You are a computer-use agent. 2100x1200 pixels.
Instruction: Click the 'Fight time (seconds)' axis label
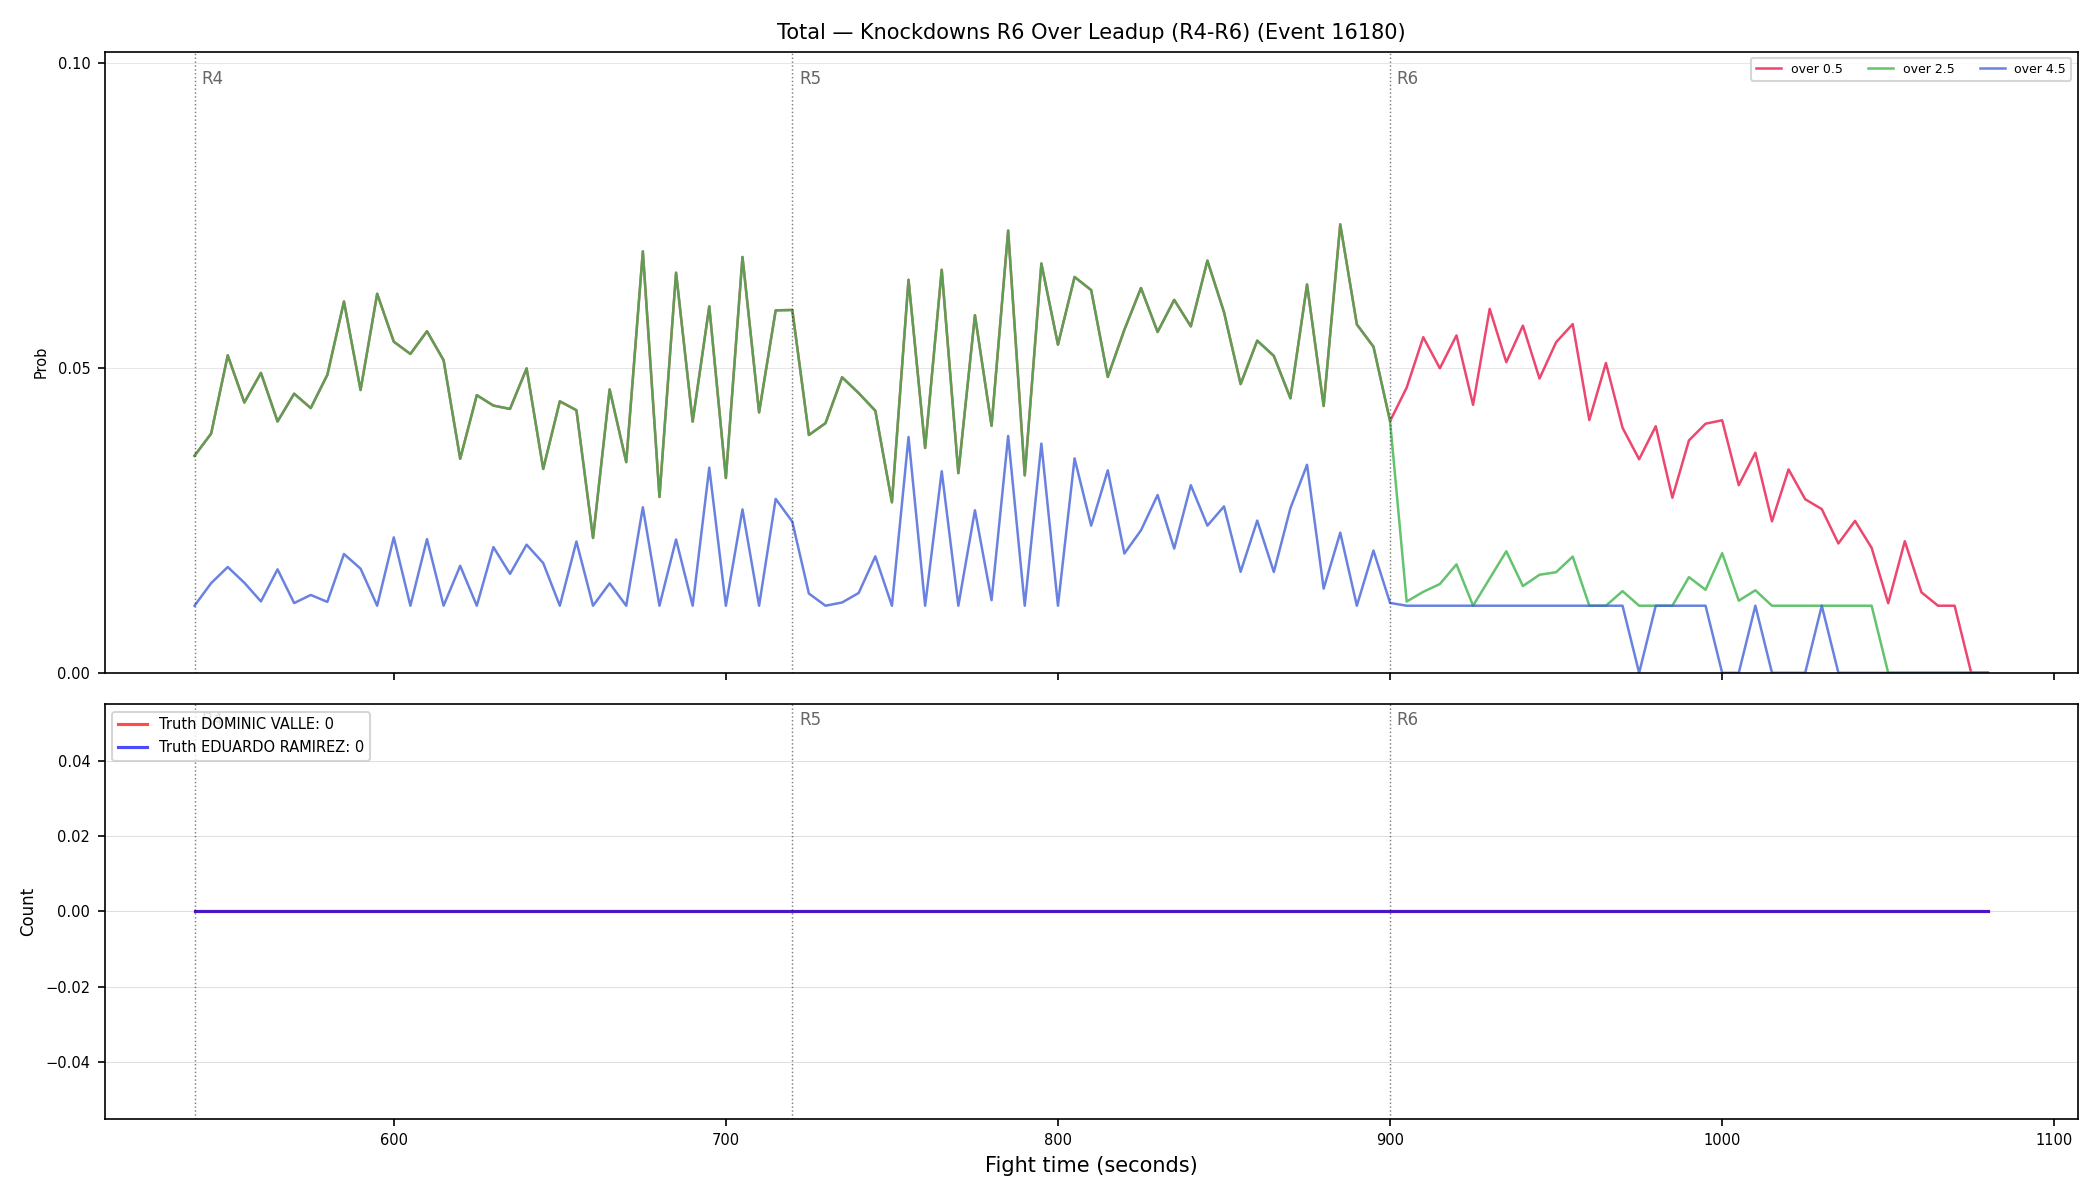coord(1091,1165)
